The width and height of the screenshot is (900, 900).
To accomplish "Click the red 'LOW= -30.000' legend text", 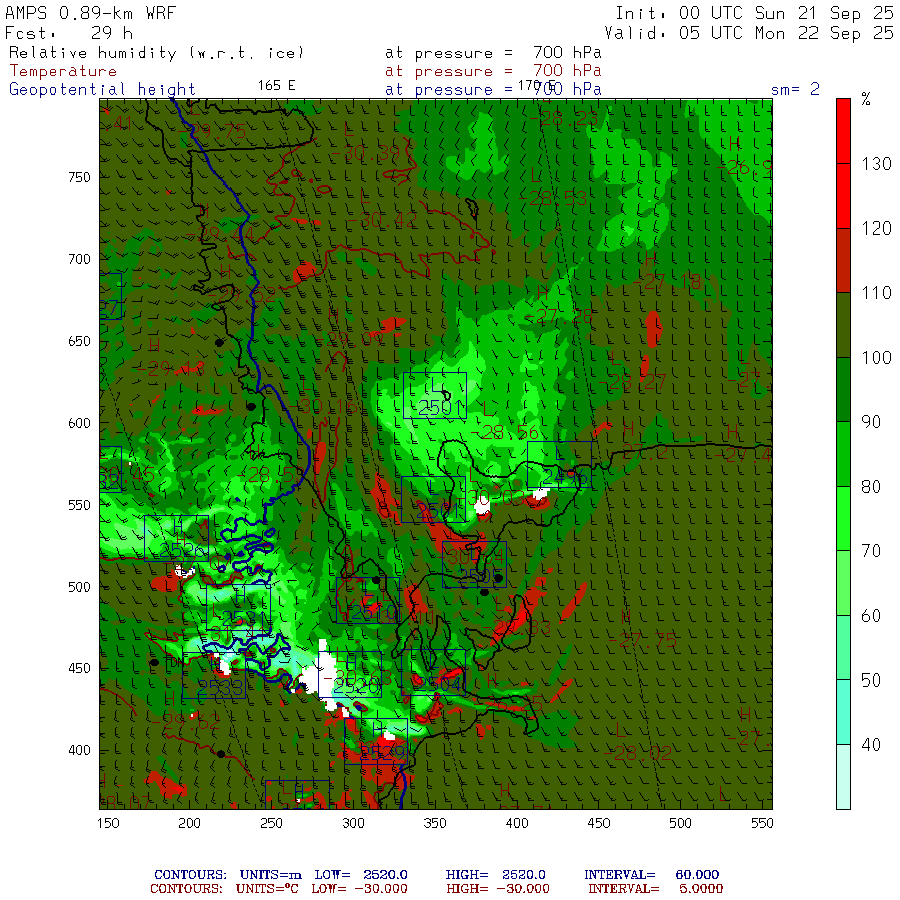I will point(359,889).
